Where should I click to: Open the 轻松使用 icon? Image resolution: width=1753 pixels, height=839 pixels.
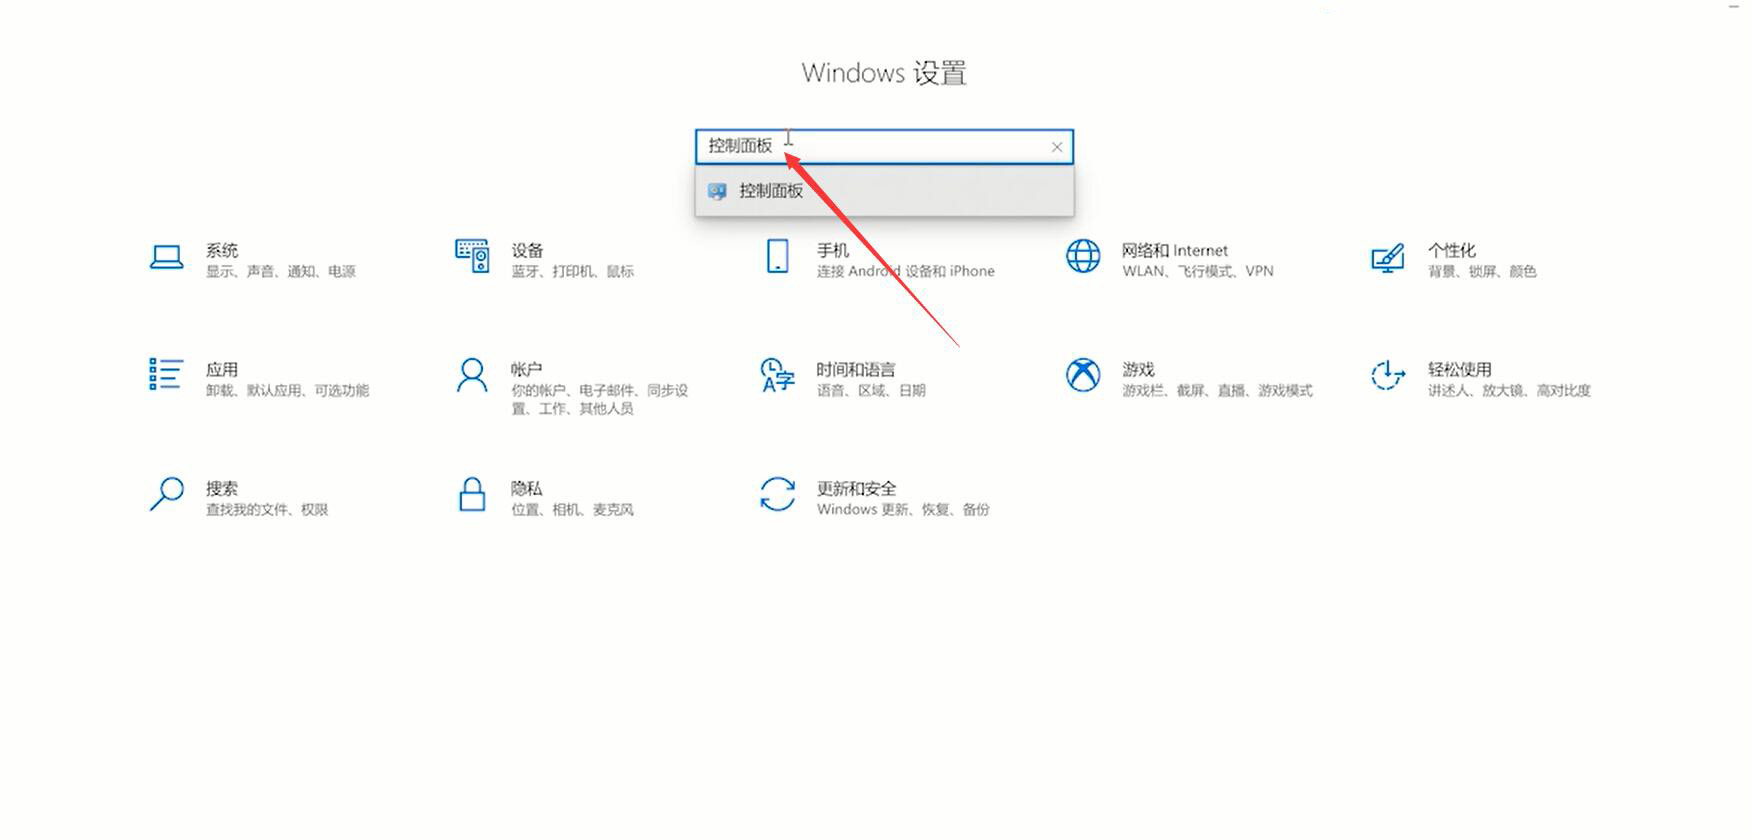[1388, 375]
